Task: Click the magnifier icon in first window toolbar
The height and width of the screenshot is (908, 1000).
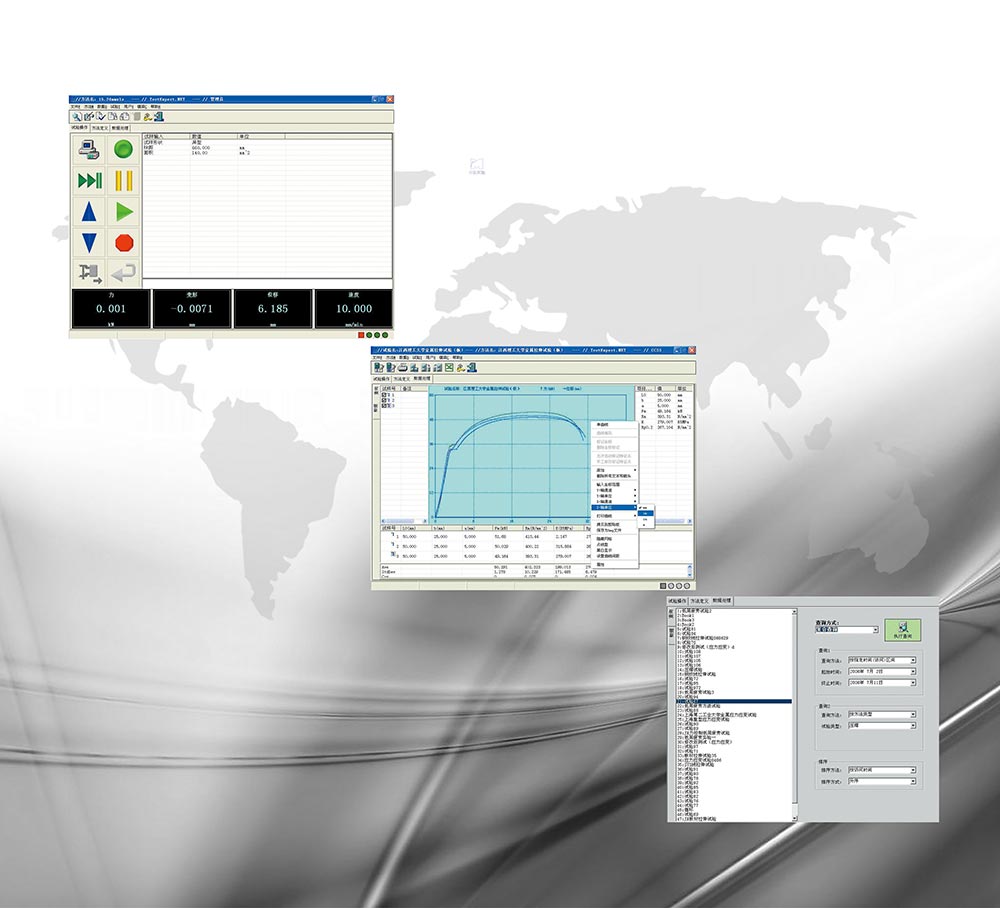Action: 76,117
